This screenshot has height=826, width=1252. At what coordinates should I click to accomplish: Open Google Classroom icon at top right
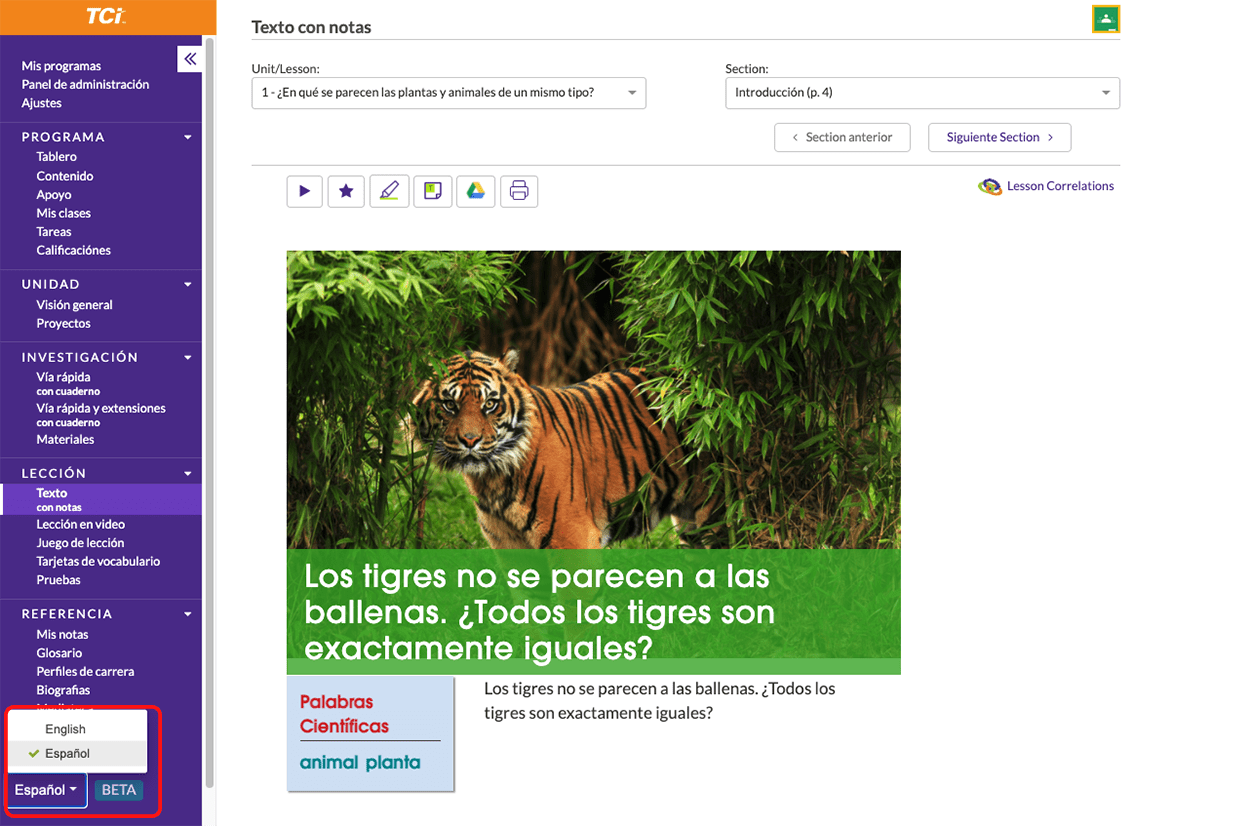click(x=1105, y=19)
